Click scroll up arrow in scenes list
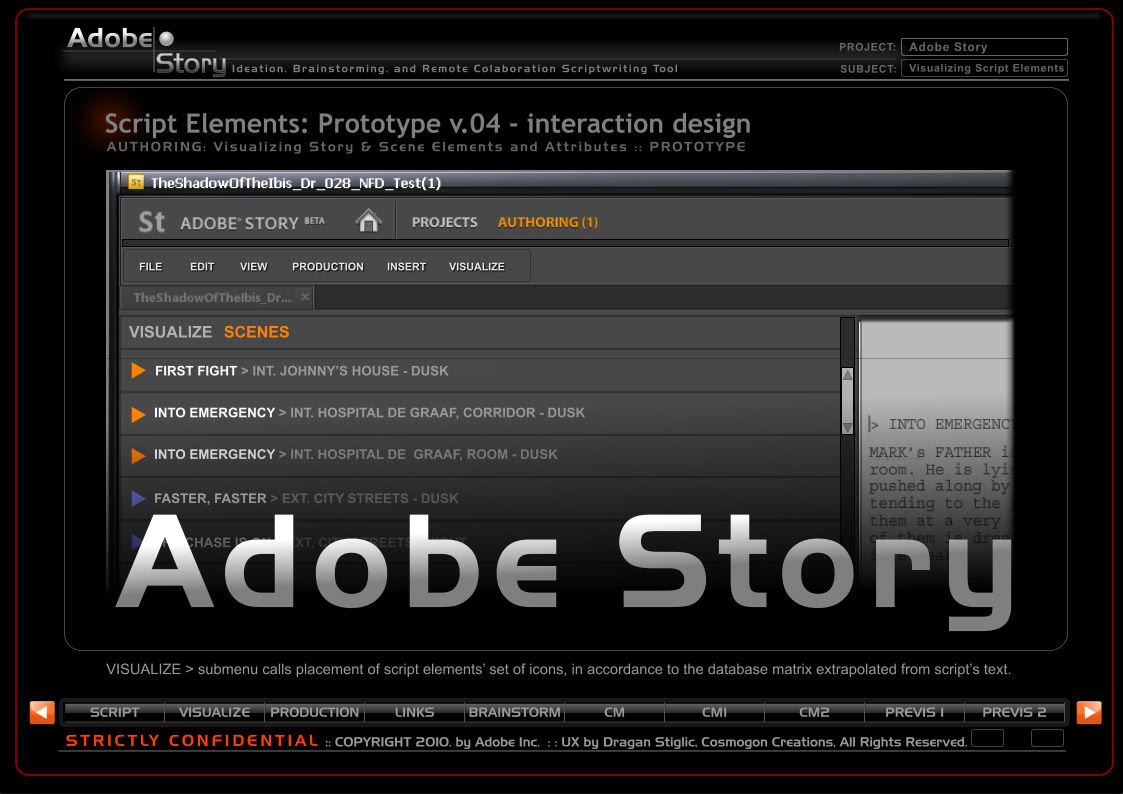The height and width of the screenshot is (794, 1123). click(847, 374)
